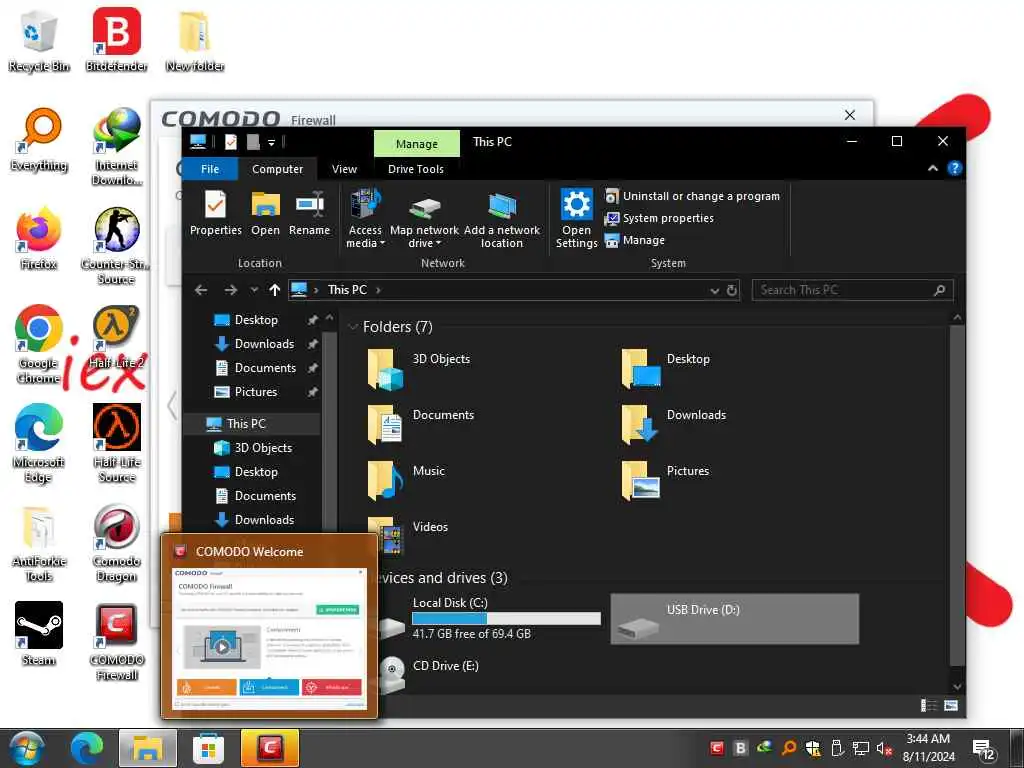This screenshot has height=768, width=1024.
Task: Select the Manage contextual tab
Action: 417,144
